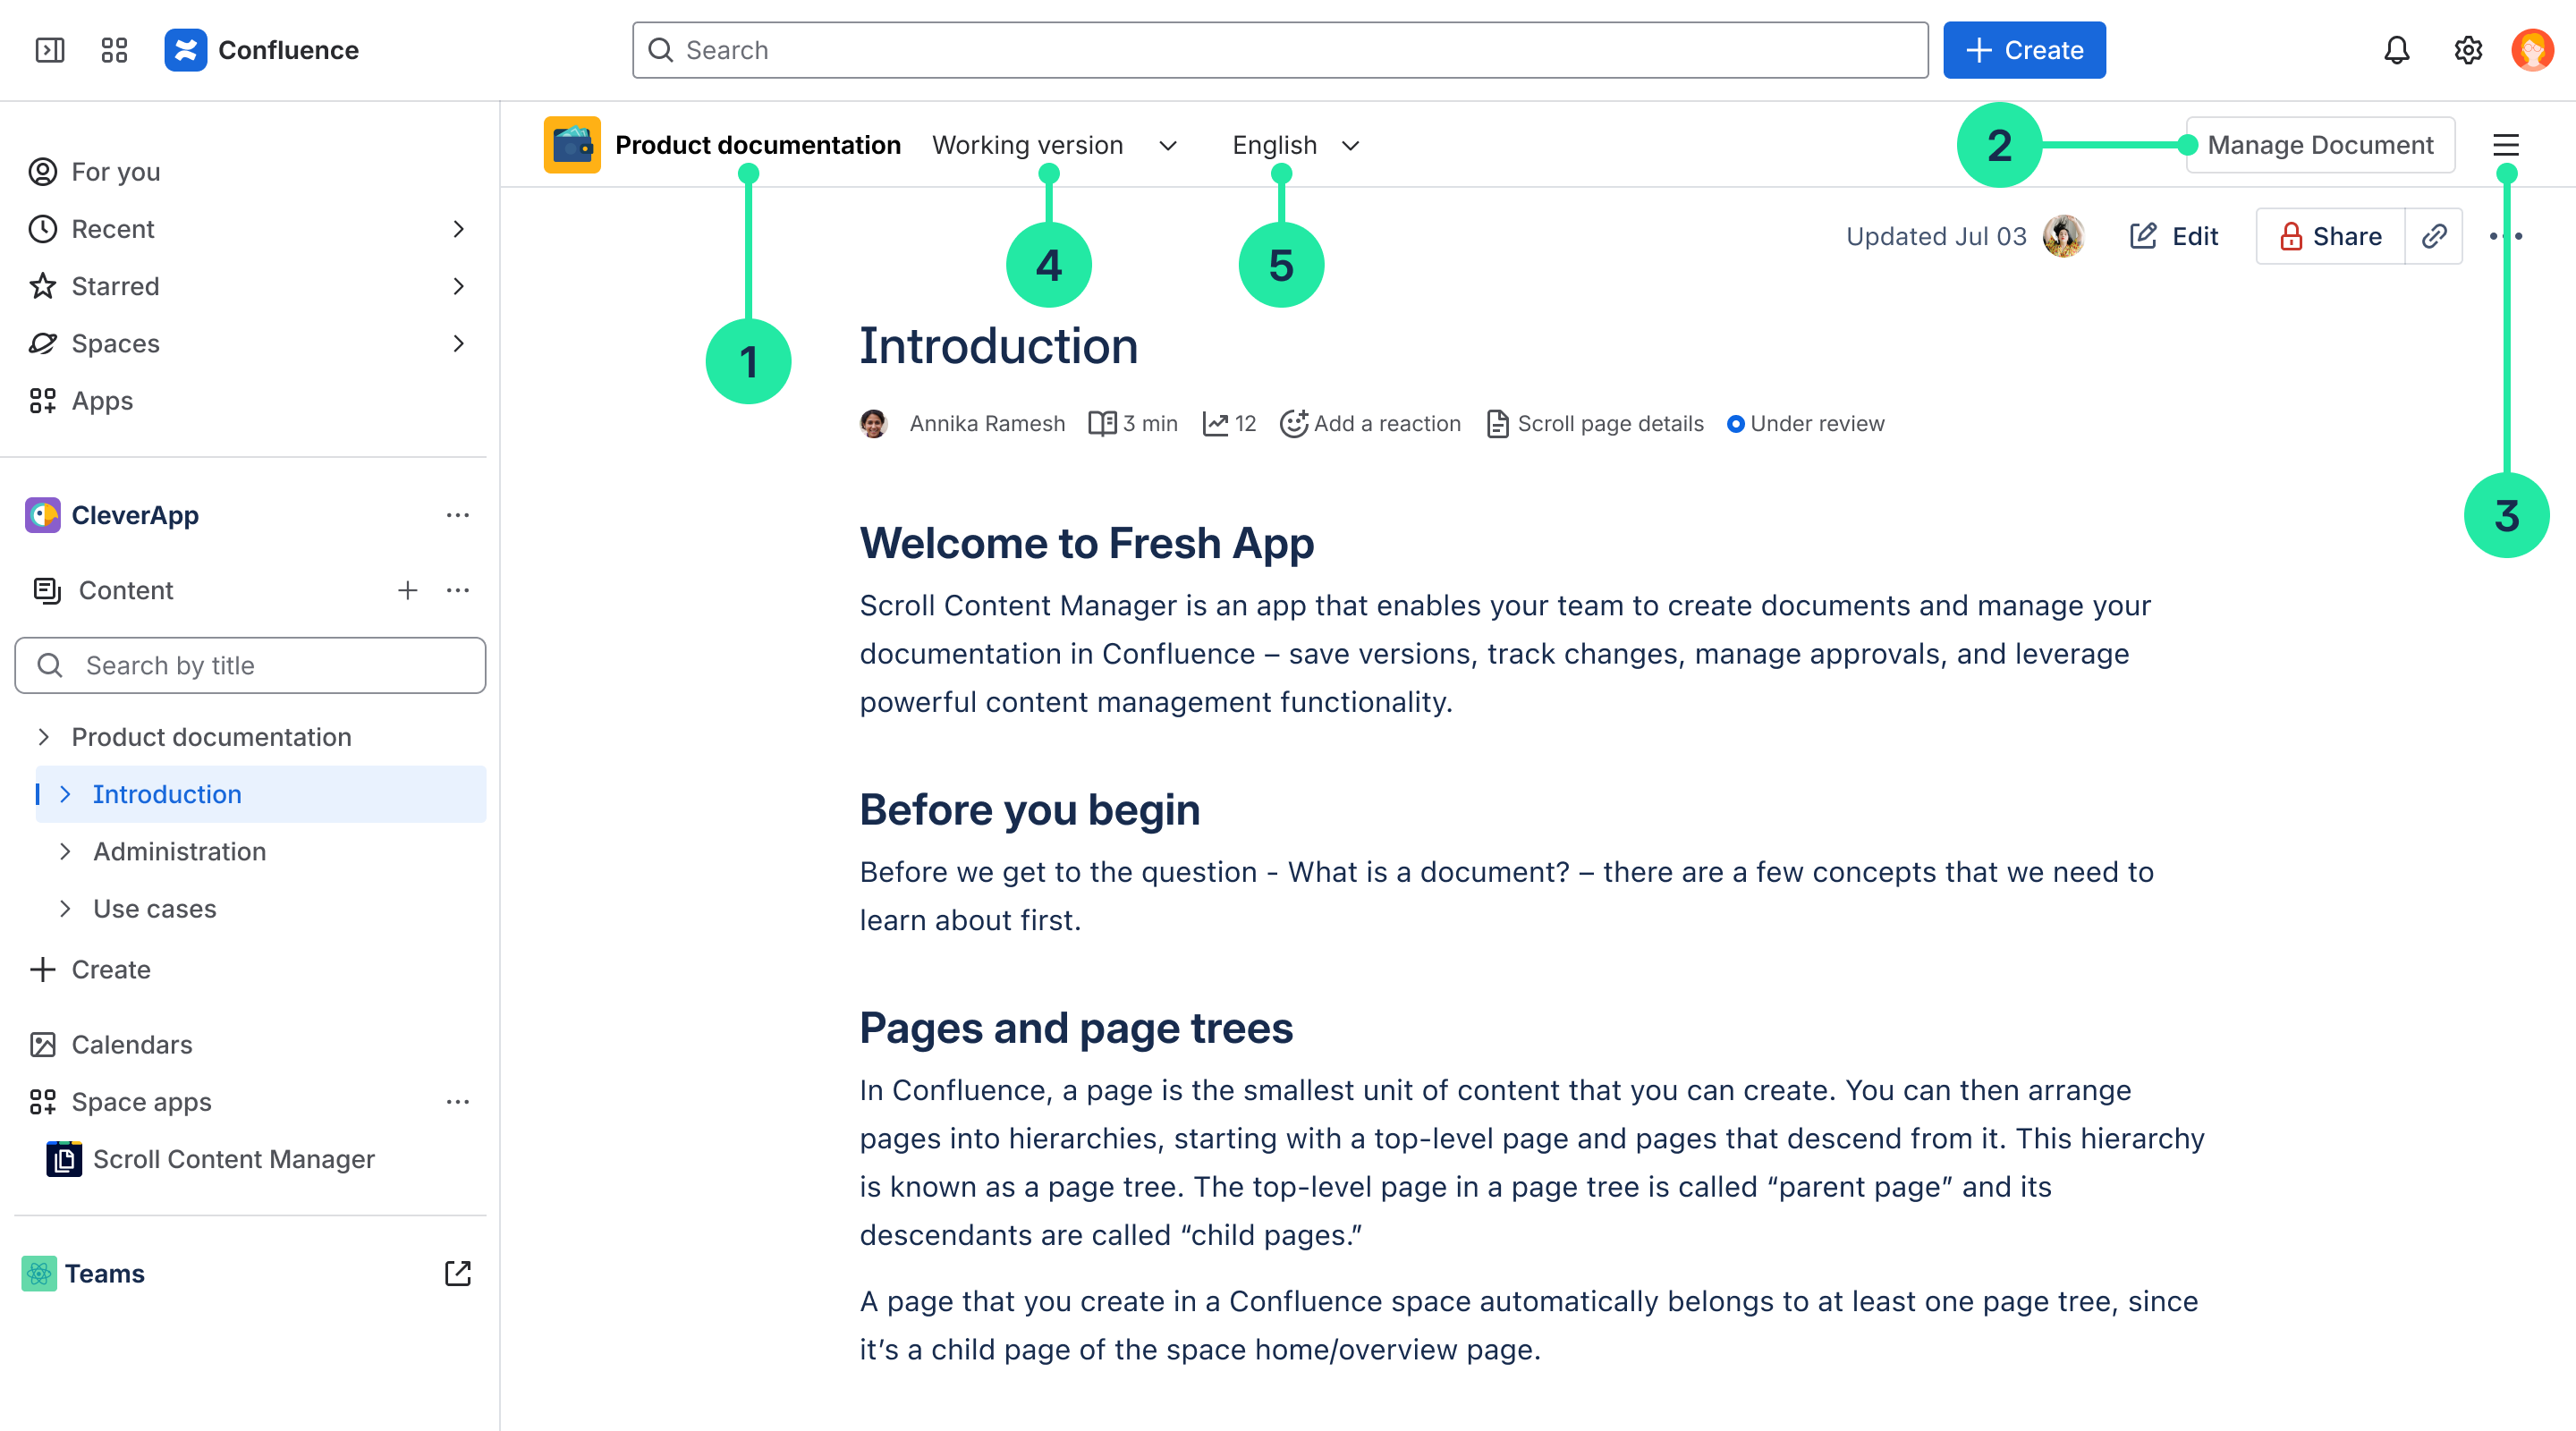Click the Product documentation header title
This screenshot has height=1431, width=2576.
[x=758, y=145]
